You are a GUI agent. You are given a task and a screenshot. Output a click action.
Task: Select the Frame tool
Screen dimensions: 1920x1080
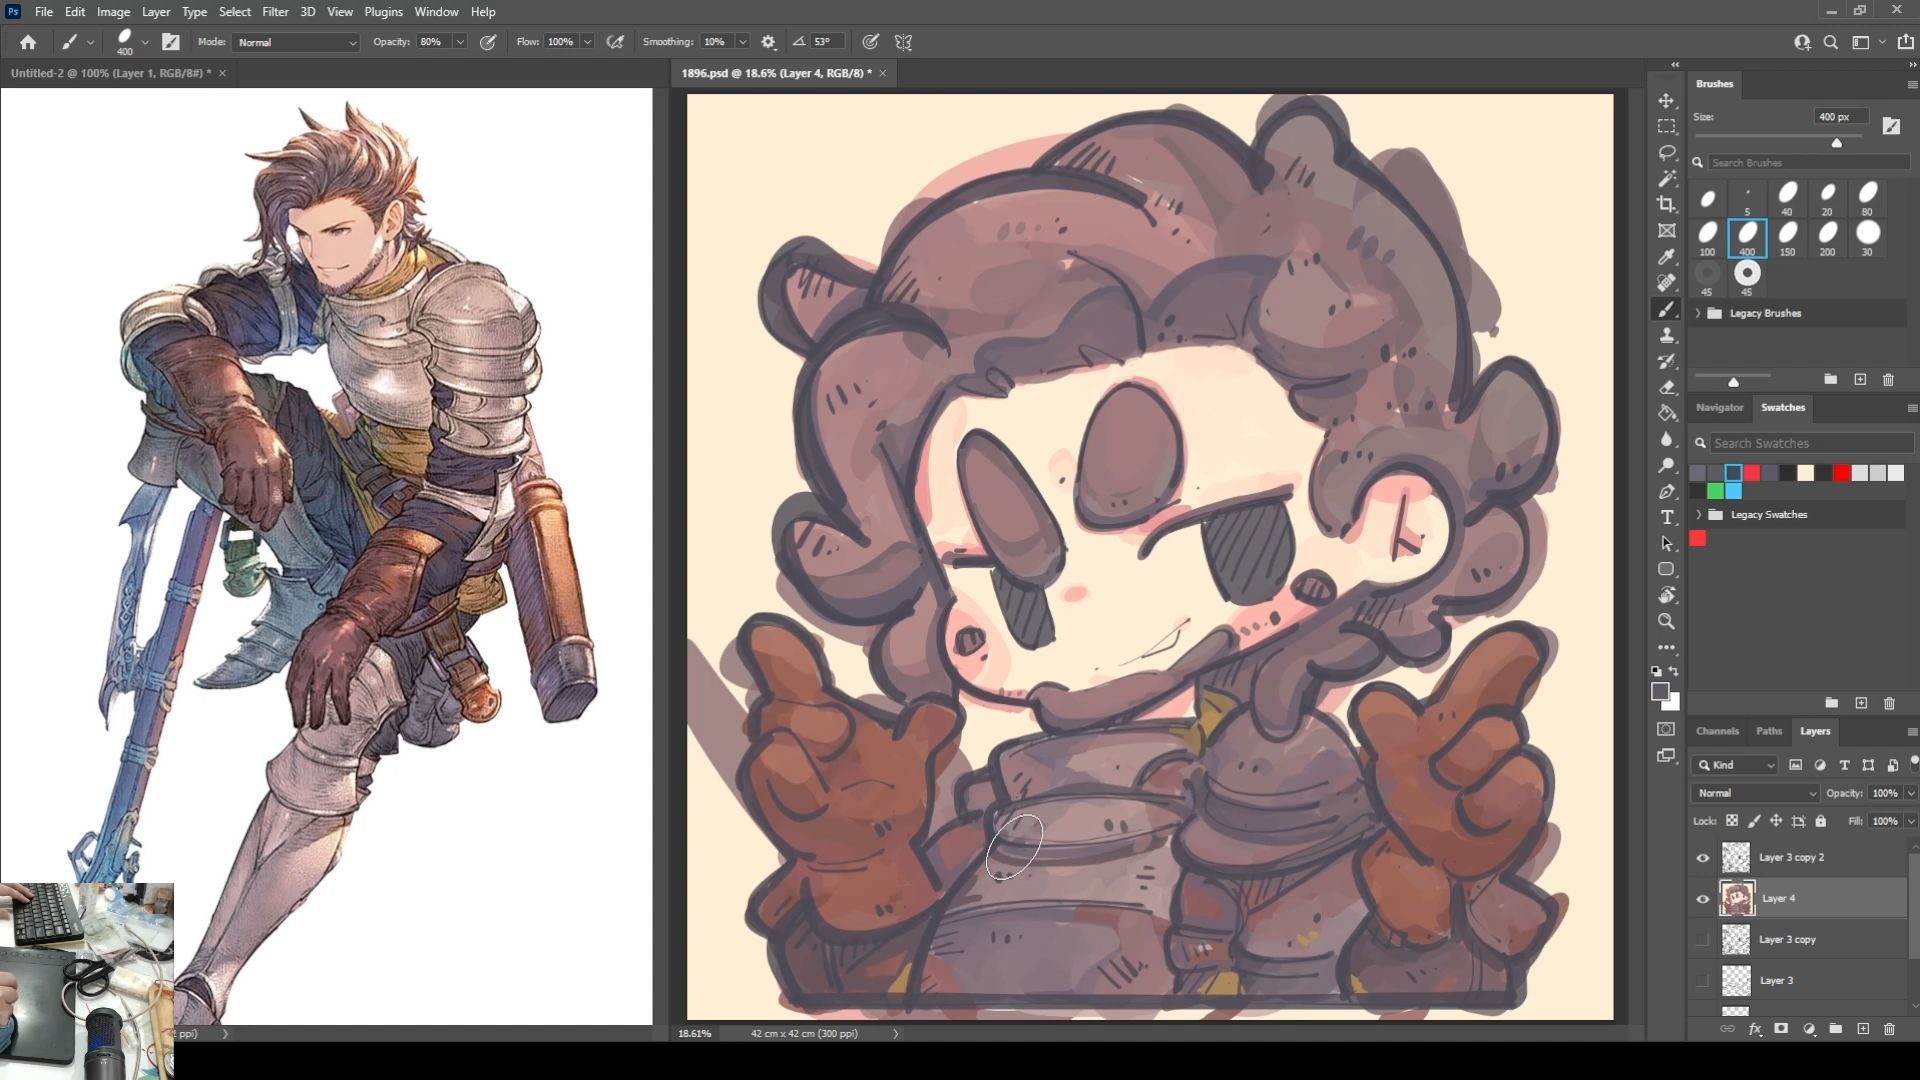point(1666,231)
